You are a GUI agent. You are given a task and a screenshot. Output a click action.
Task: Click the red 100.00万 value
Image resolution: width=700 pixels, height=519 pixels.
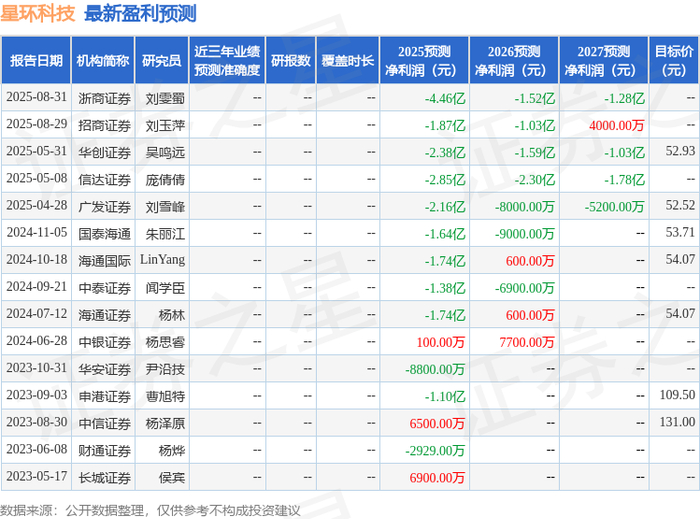coord(441,342)
